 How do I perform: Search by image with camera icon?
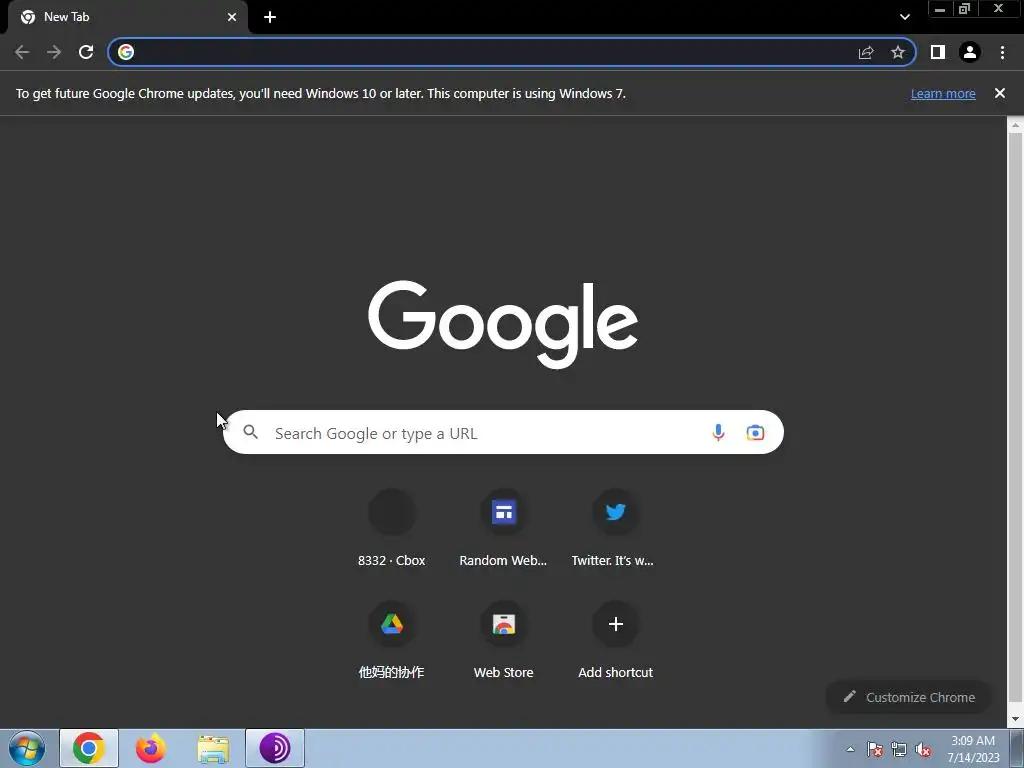point(755,432)
